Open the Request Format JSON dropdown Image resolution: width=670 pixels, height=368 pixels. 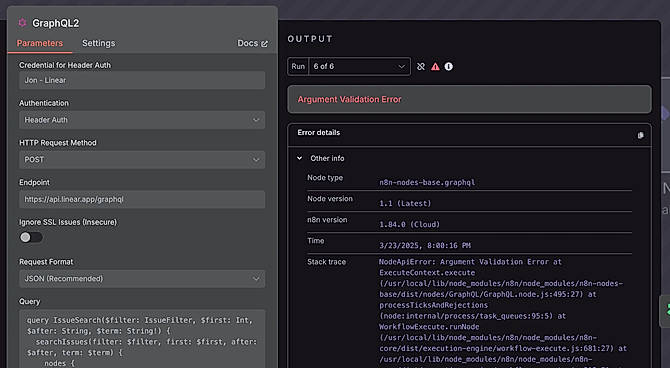[142, 279]
